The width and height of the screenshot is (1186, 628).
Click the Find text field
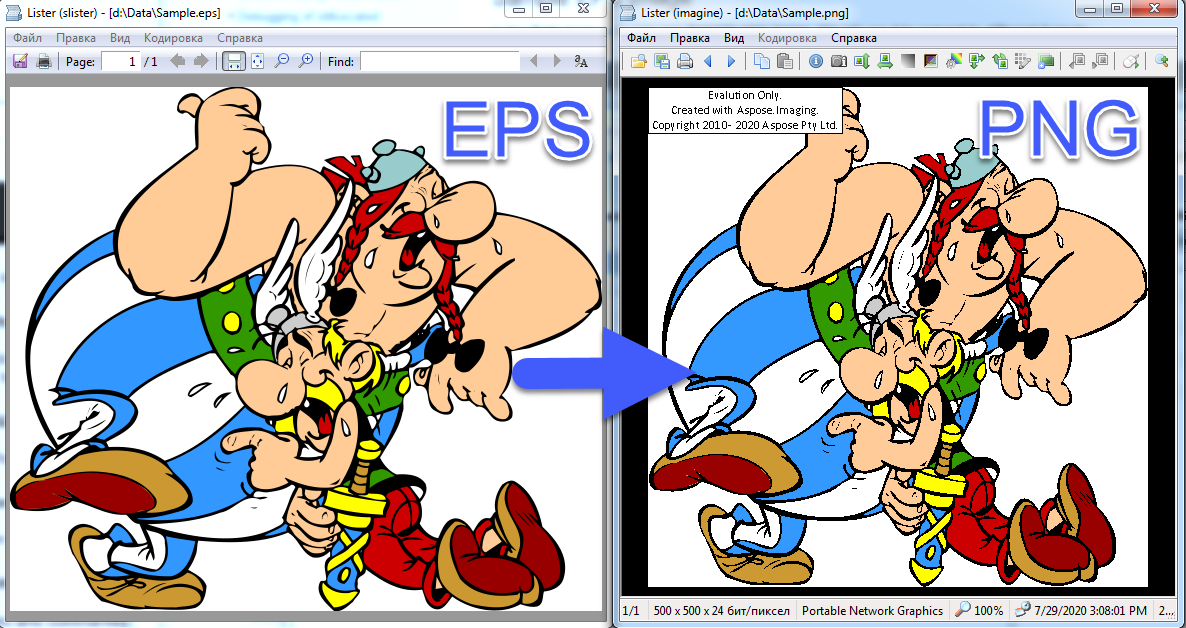439,61
